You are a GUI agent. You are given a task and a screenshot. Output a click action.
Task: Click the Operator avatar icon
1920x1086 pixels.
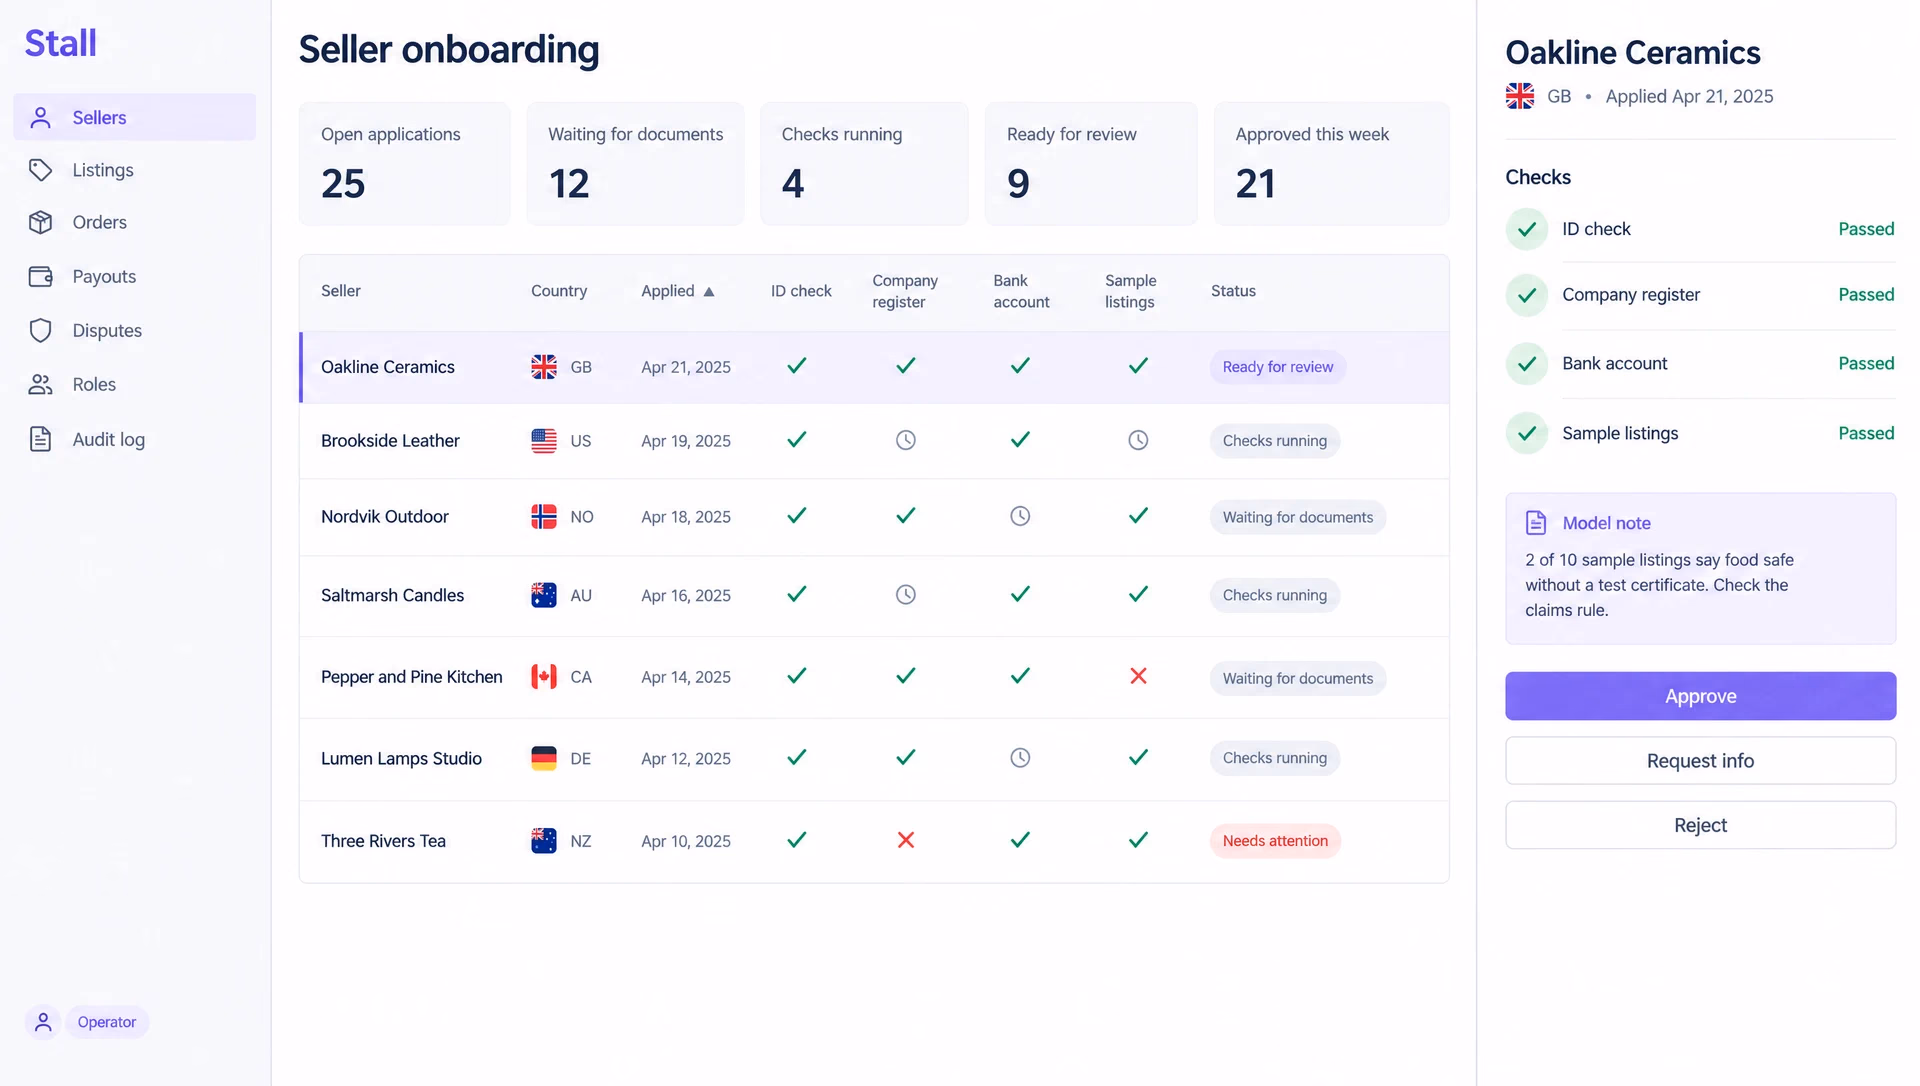coord(43,1022)
